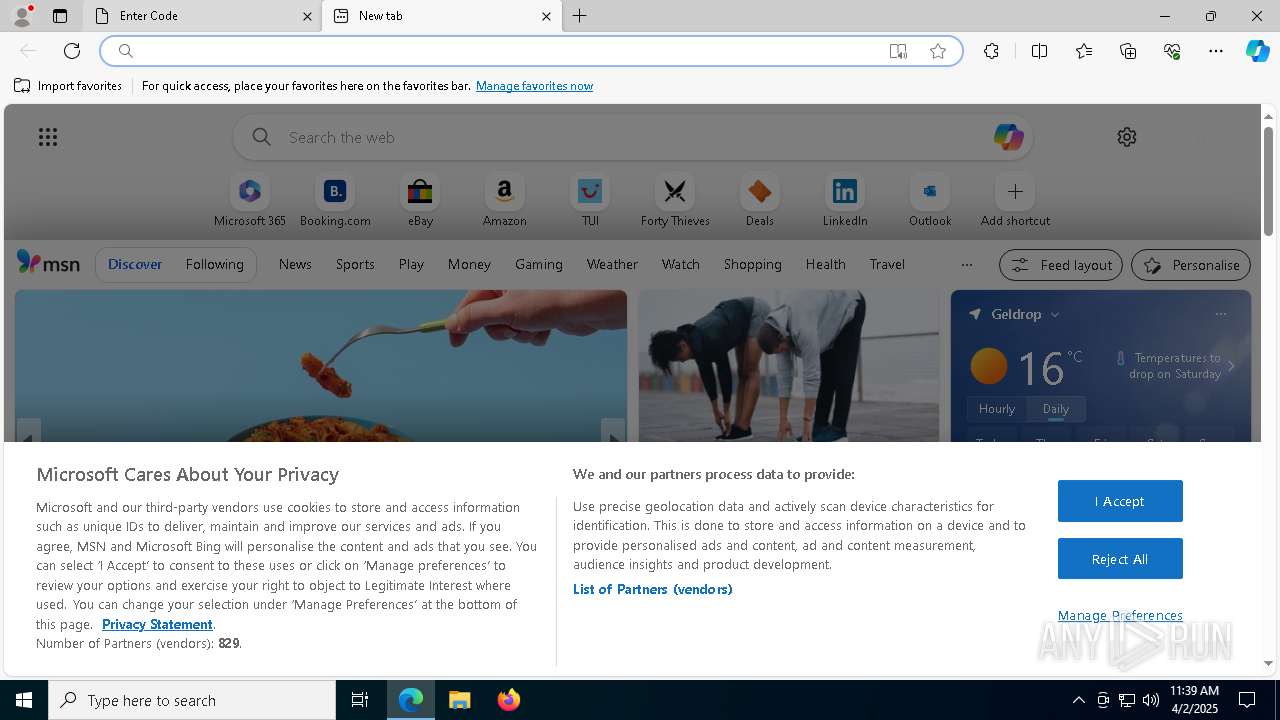Open the Copilot sidebar icon
The height and width of the screenshot is (720, 1280).
tap(1258, 51)
